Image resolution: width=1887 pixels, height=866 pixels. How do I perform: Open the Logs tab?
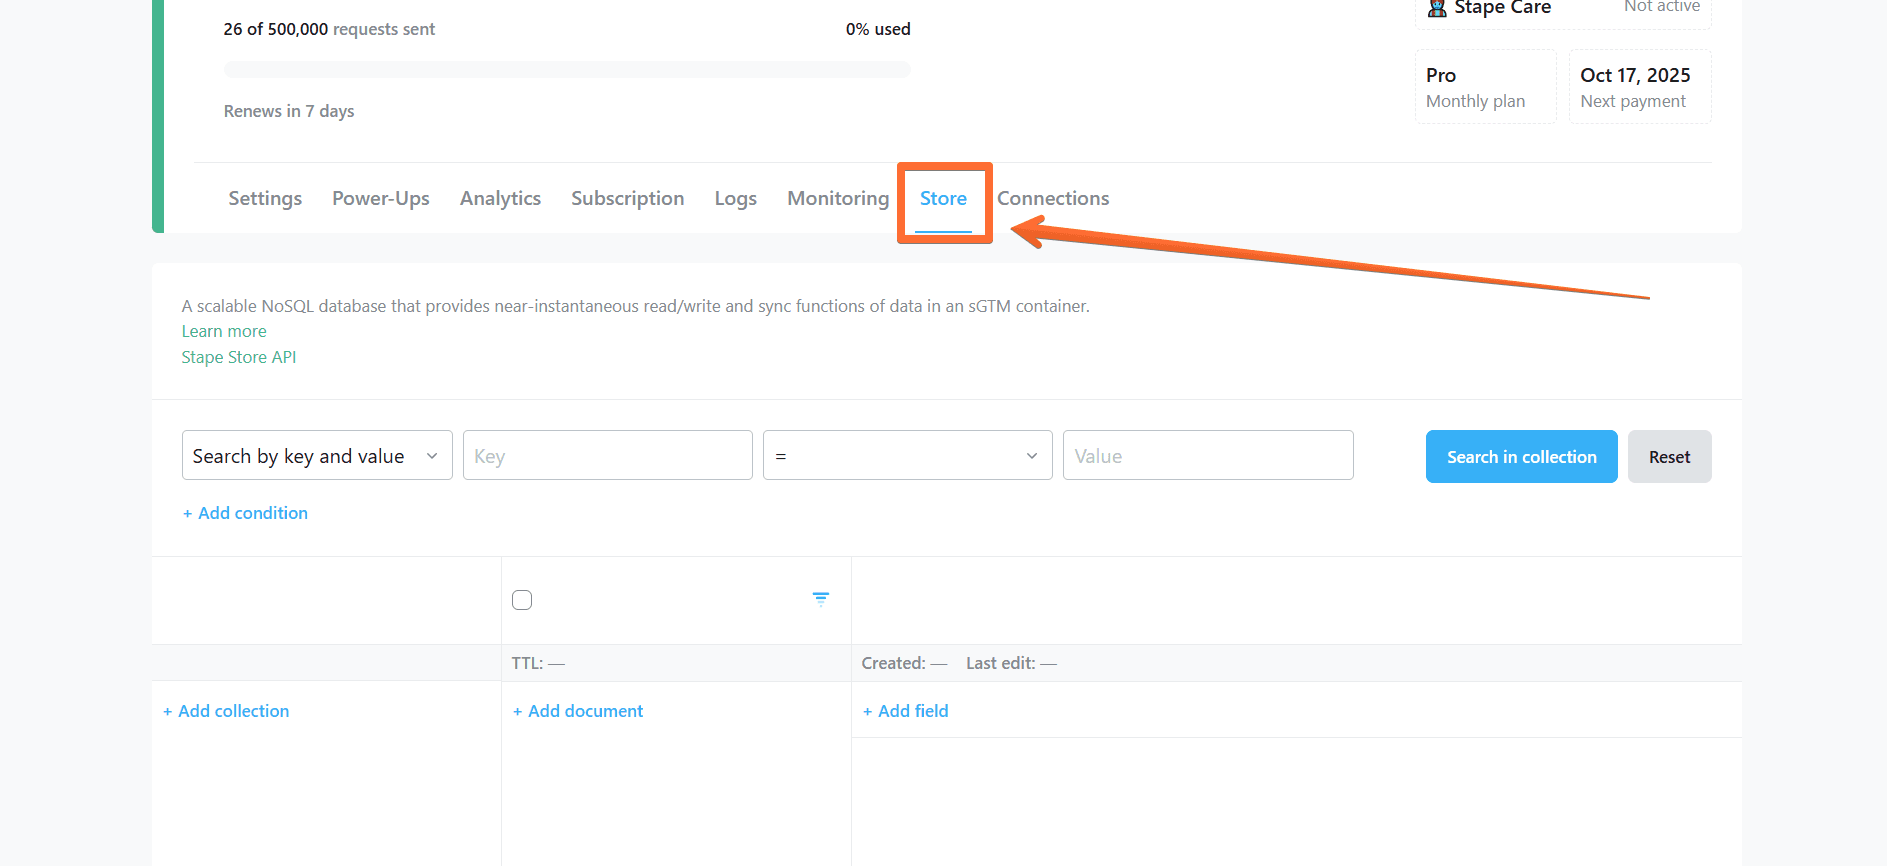coord(735,199)
